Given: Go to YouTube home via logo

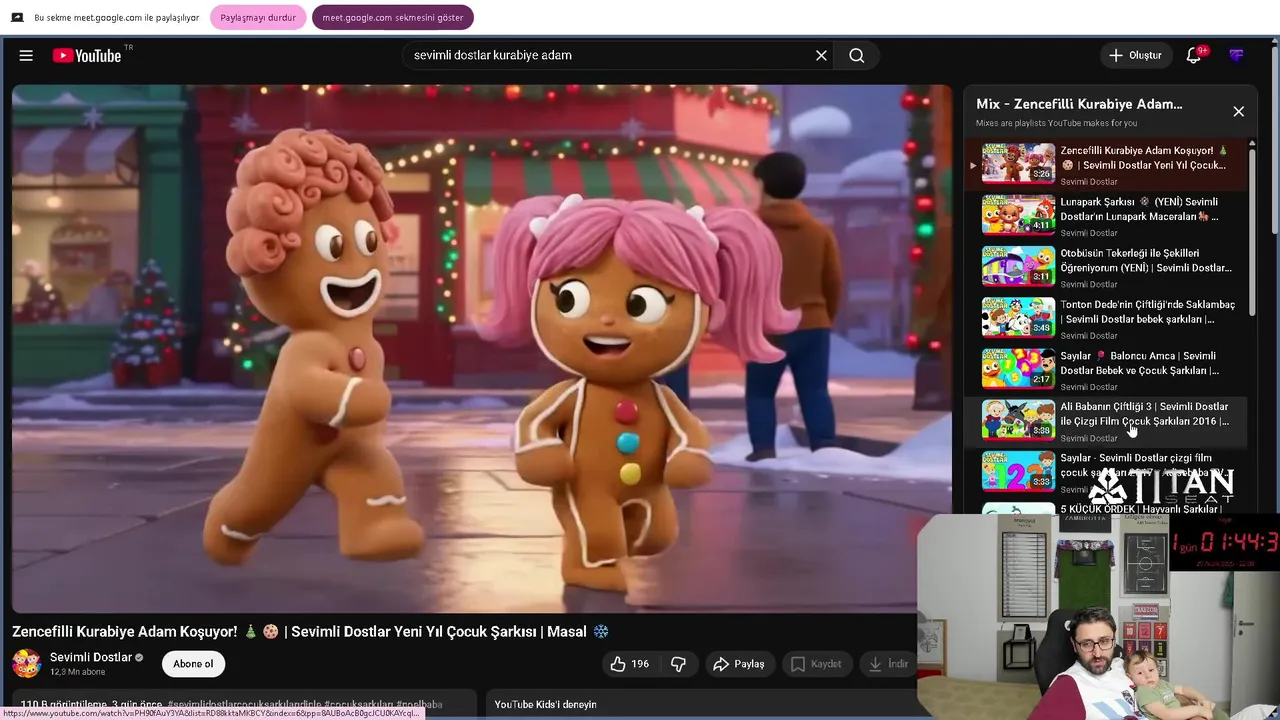Looking at the screenshot, I should (x=87, y=56).
